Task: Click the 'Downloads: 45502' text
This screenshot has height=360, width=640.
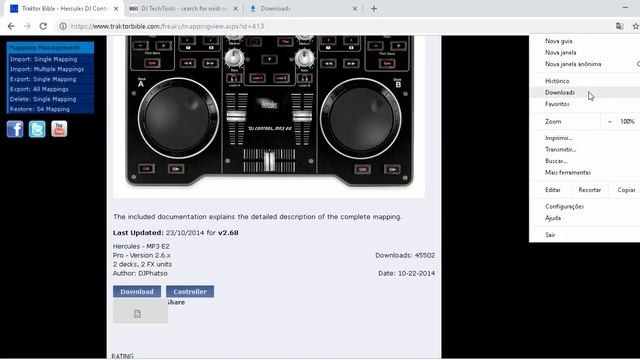Action: (x=405, y=255)
